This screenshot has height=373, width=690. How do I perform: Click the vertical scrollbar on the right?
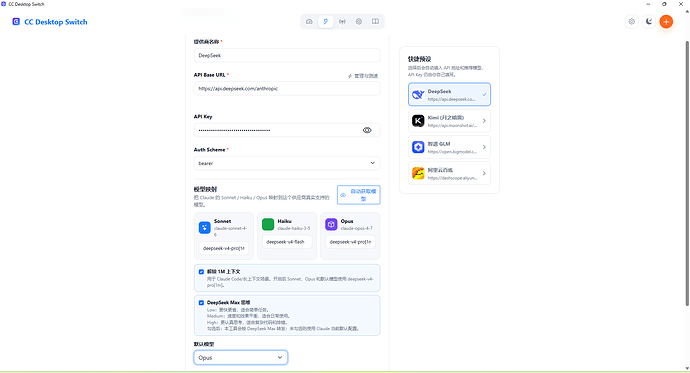[687, 173]
